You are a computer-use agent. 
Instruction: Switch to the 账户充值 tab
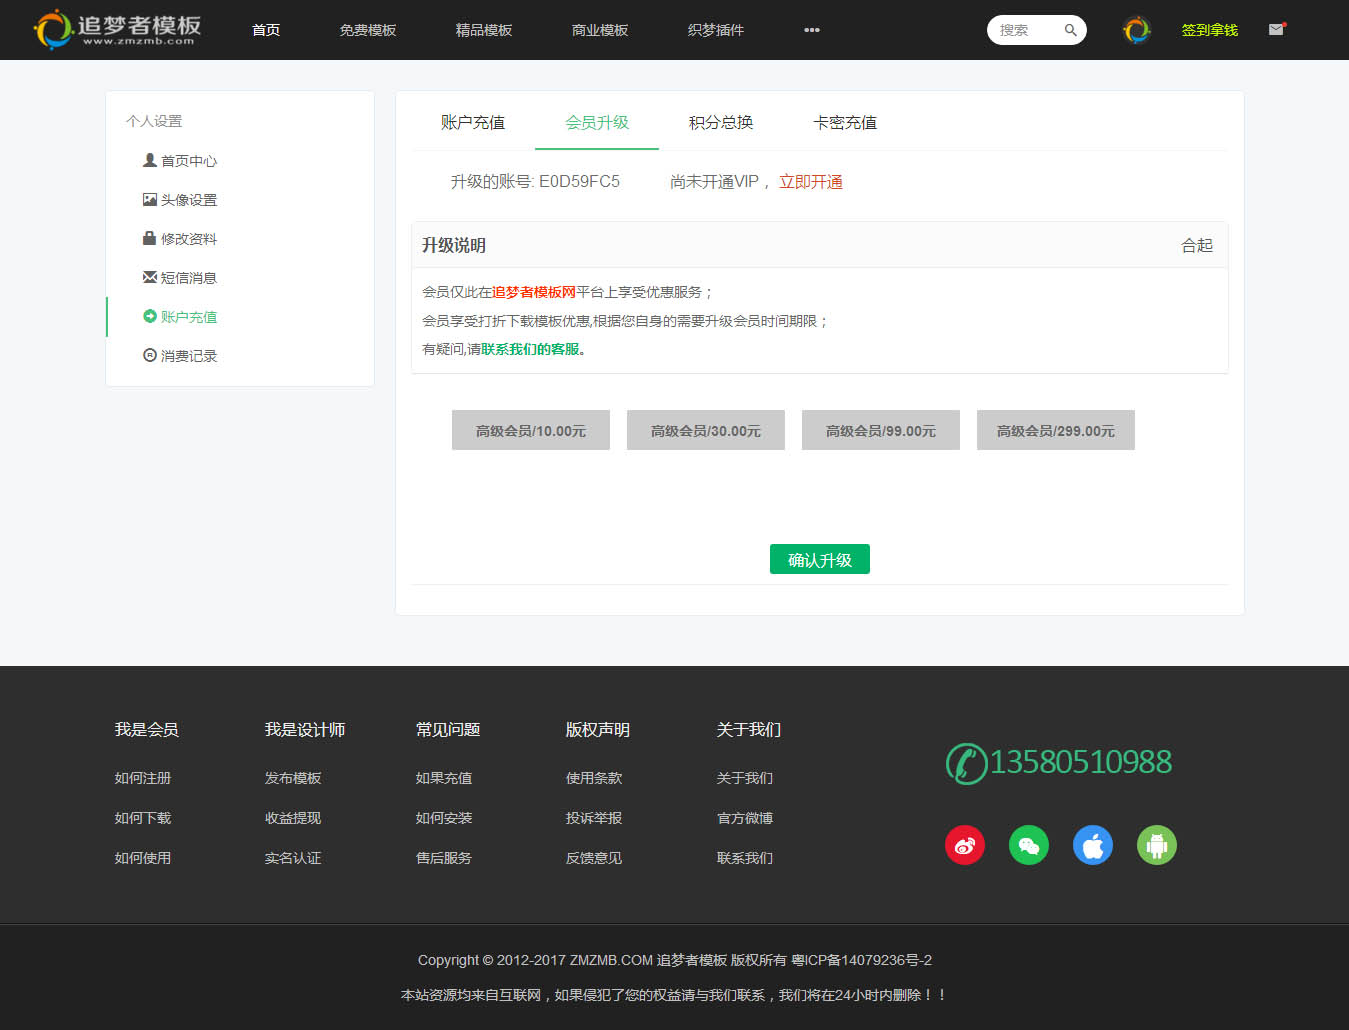pos(472,122)
